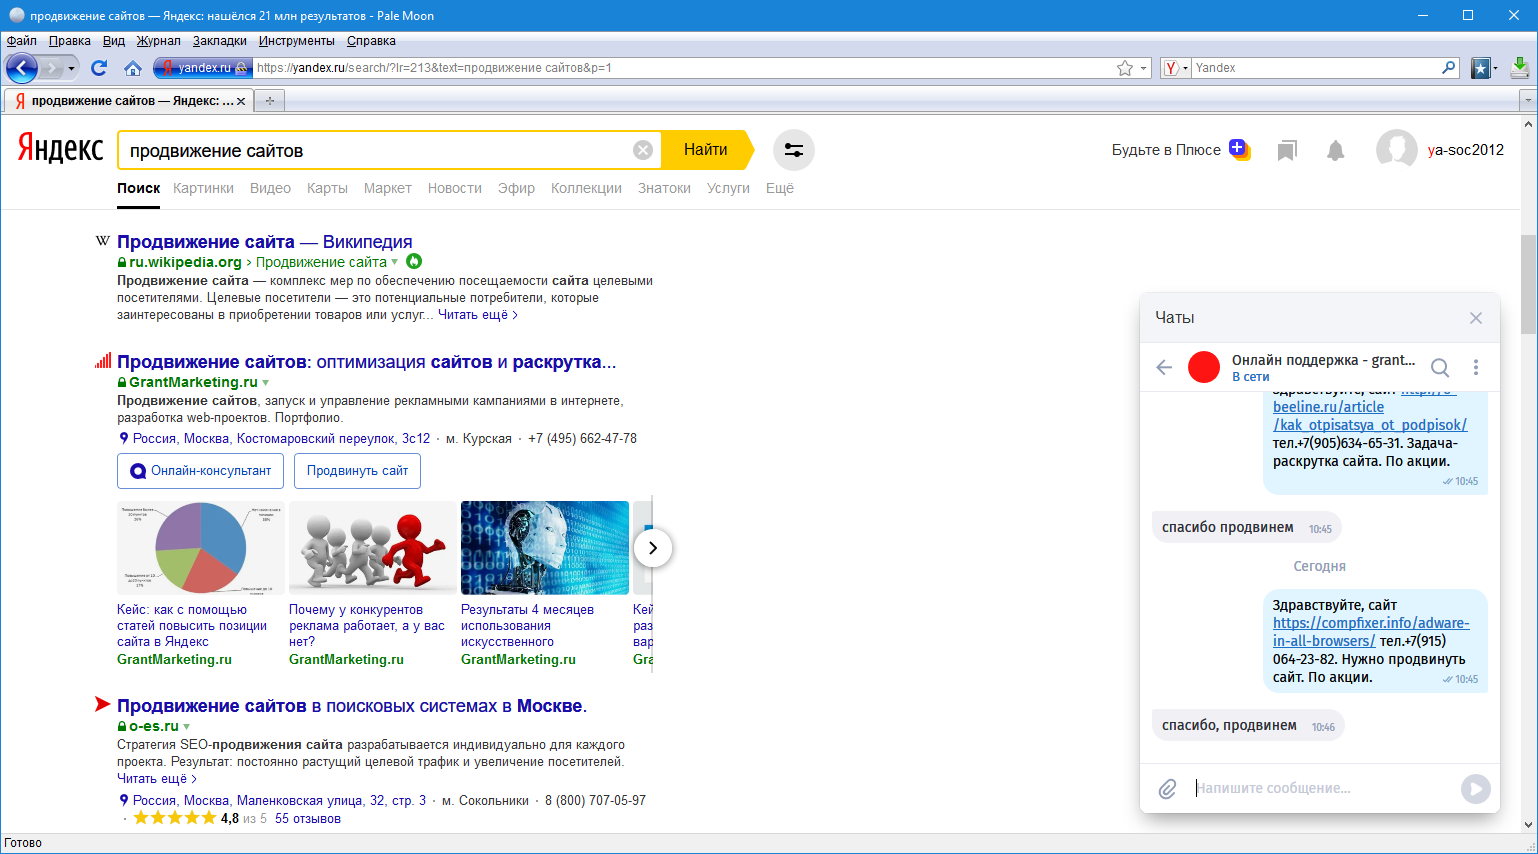Screen dimensions: 1538x854
Task: Open the Правка menu
Action: tap(70, 41)
